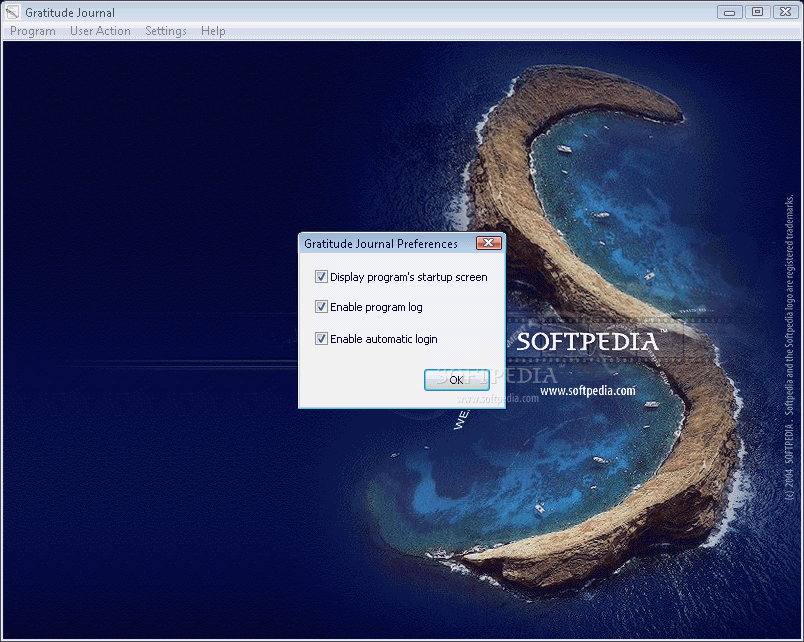Minimize the Gratitude Journal window
804x642 pixels.
click(730, 12)
